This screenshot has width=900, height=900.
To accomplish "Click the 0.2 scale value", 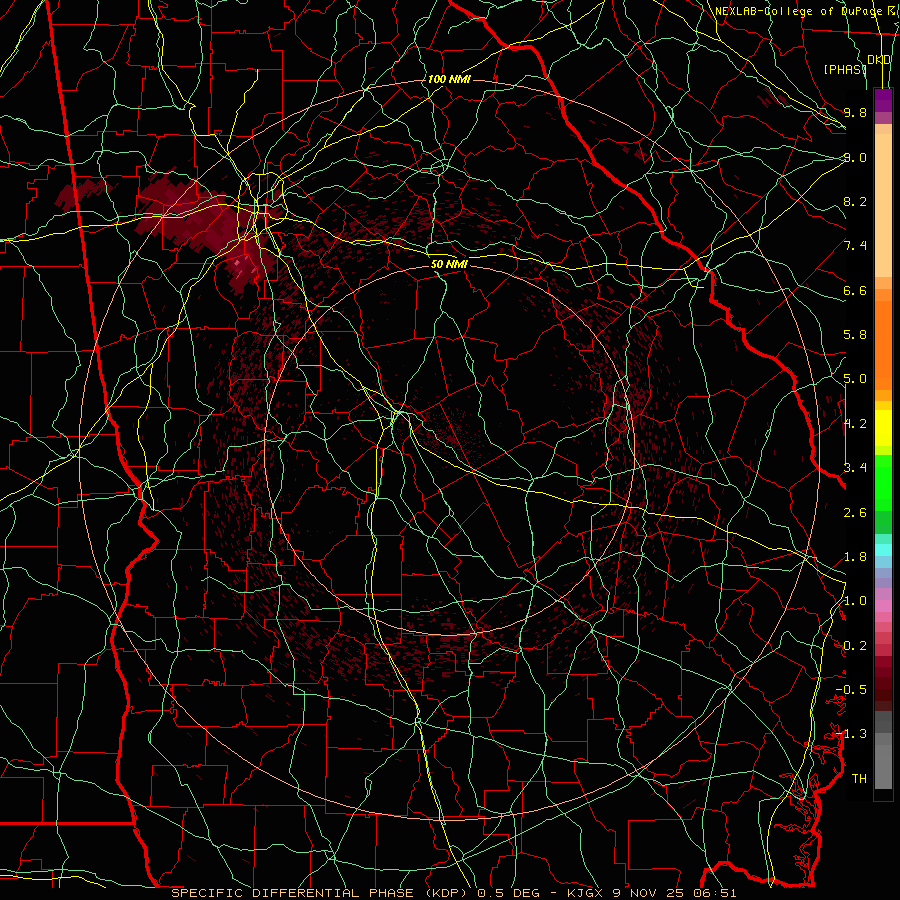I will [x=855, y=646].
